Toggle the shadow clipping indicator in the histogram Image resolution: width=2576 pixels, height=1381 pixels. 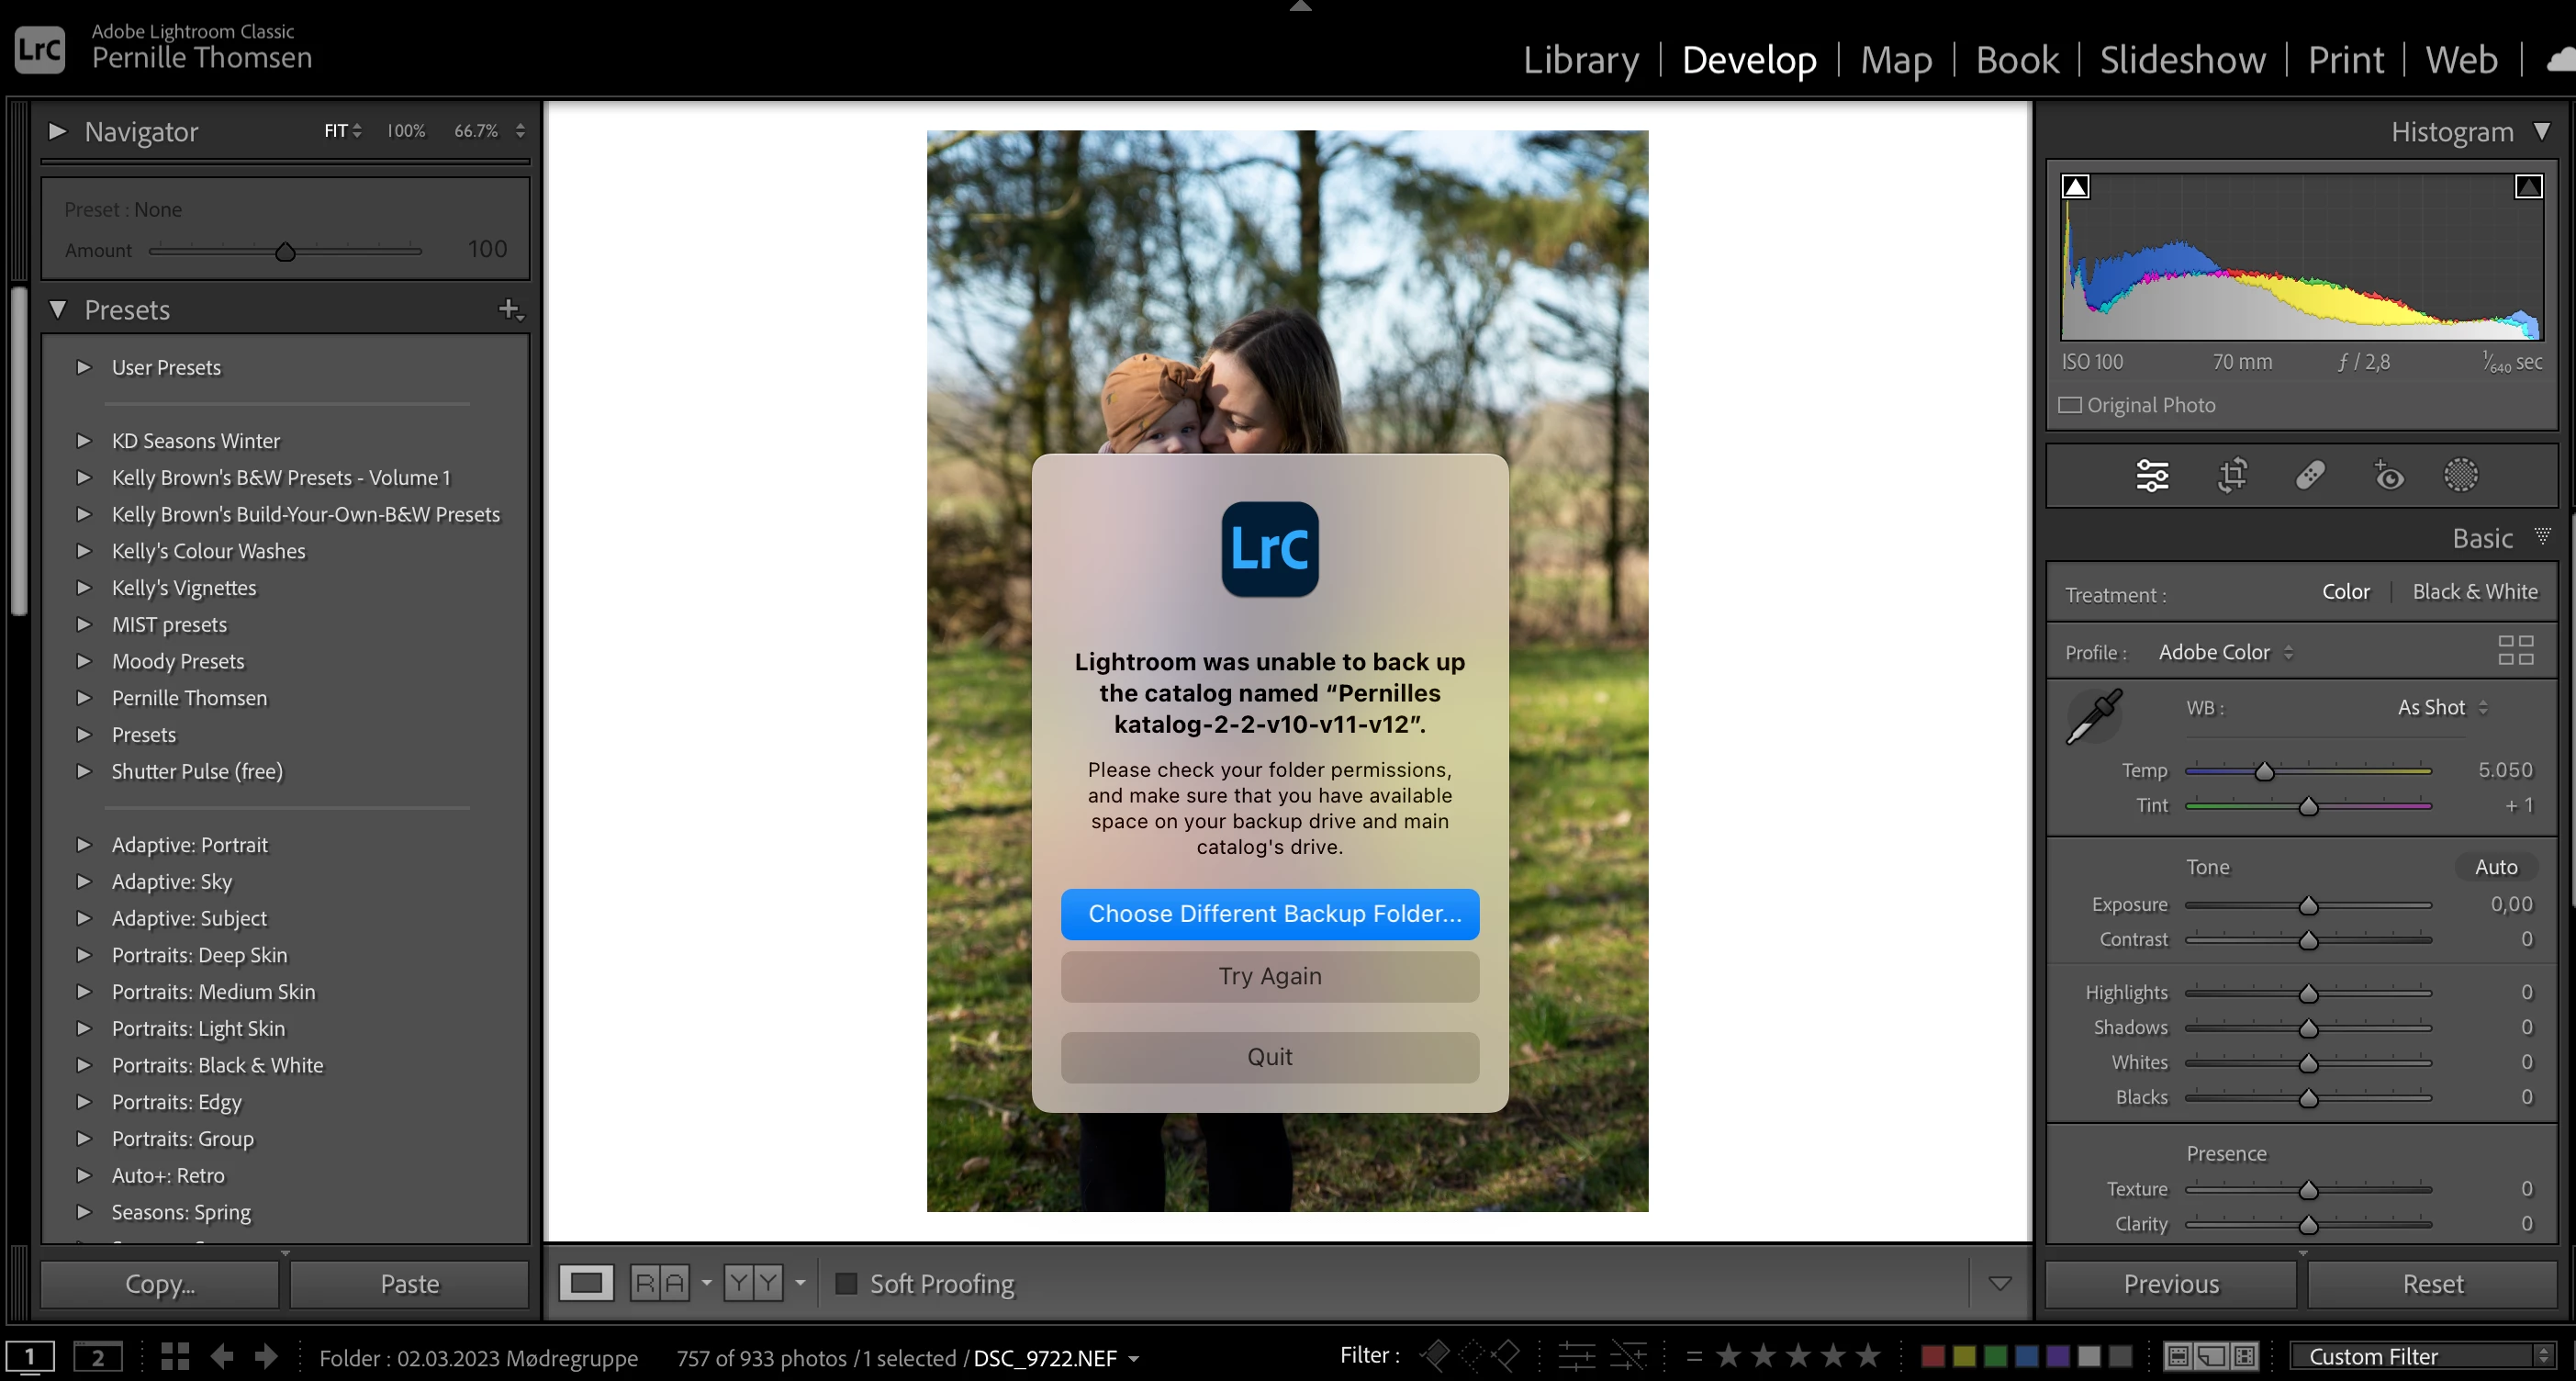(x=2076, y=187)
